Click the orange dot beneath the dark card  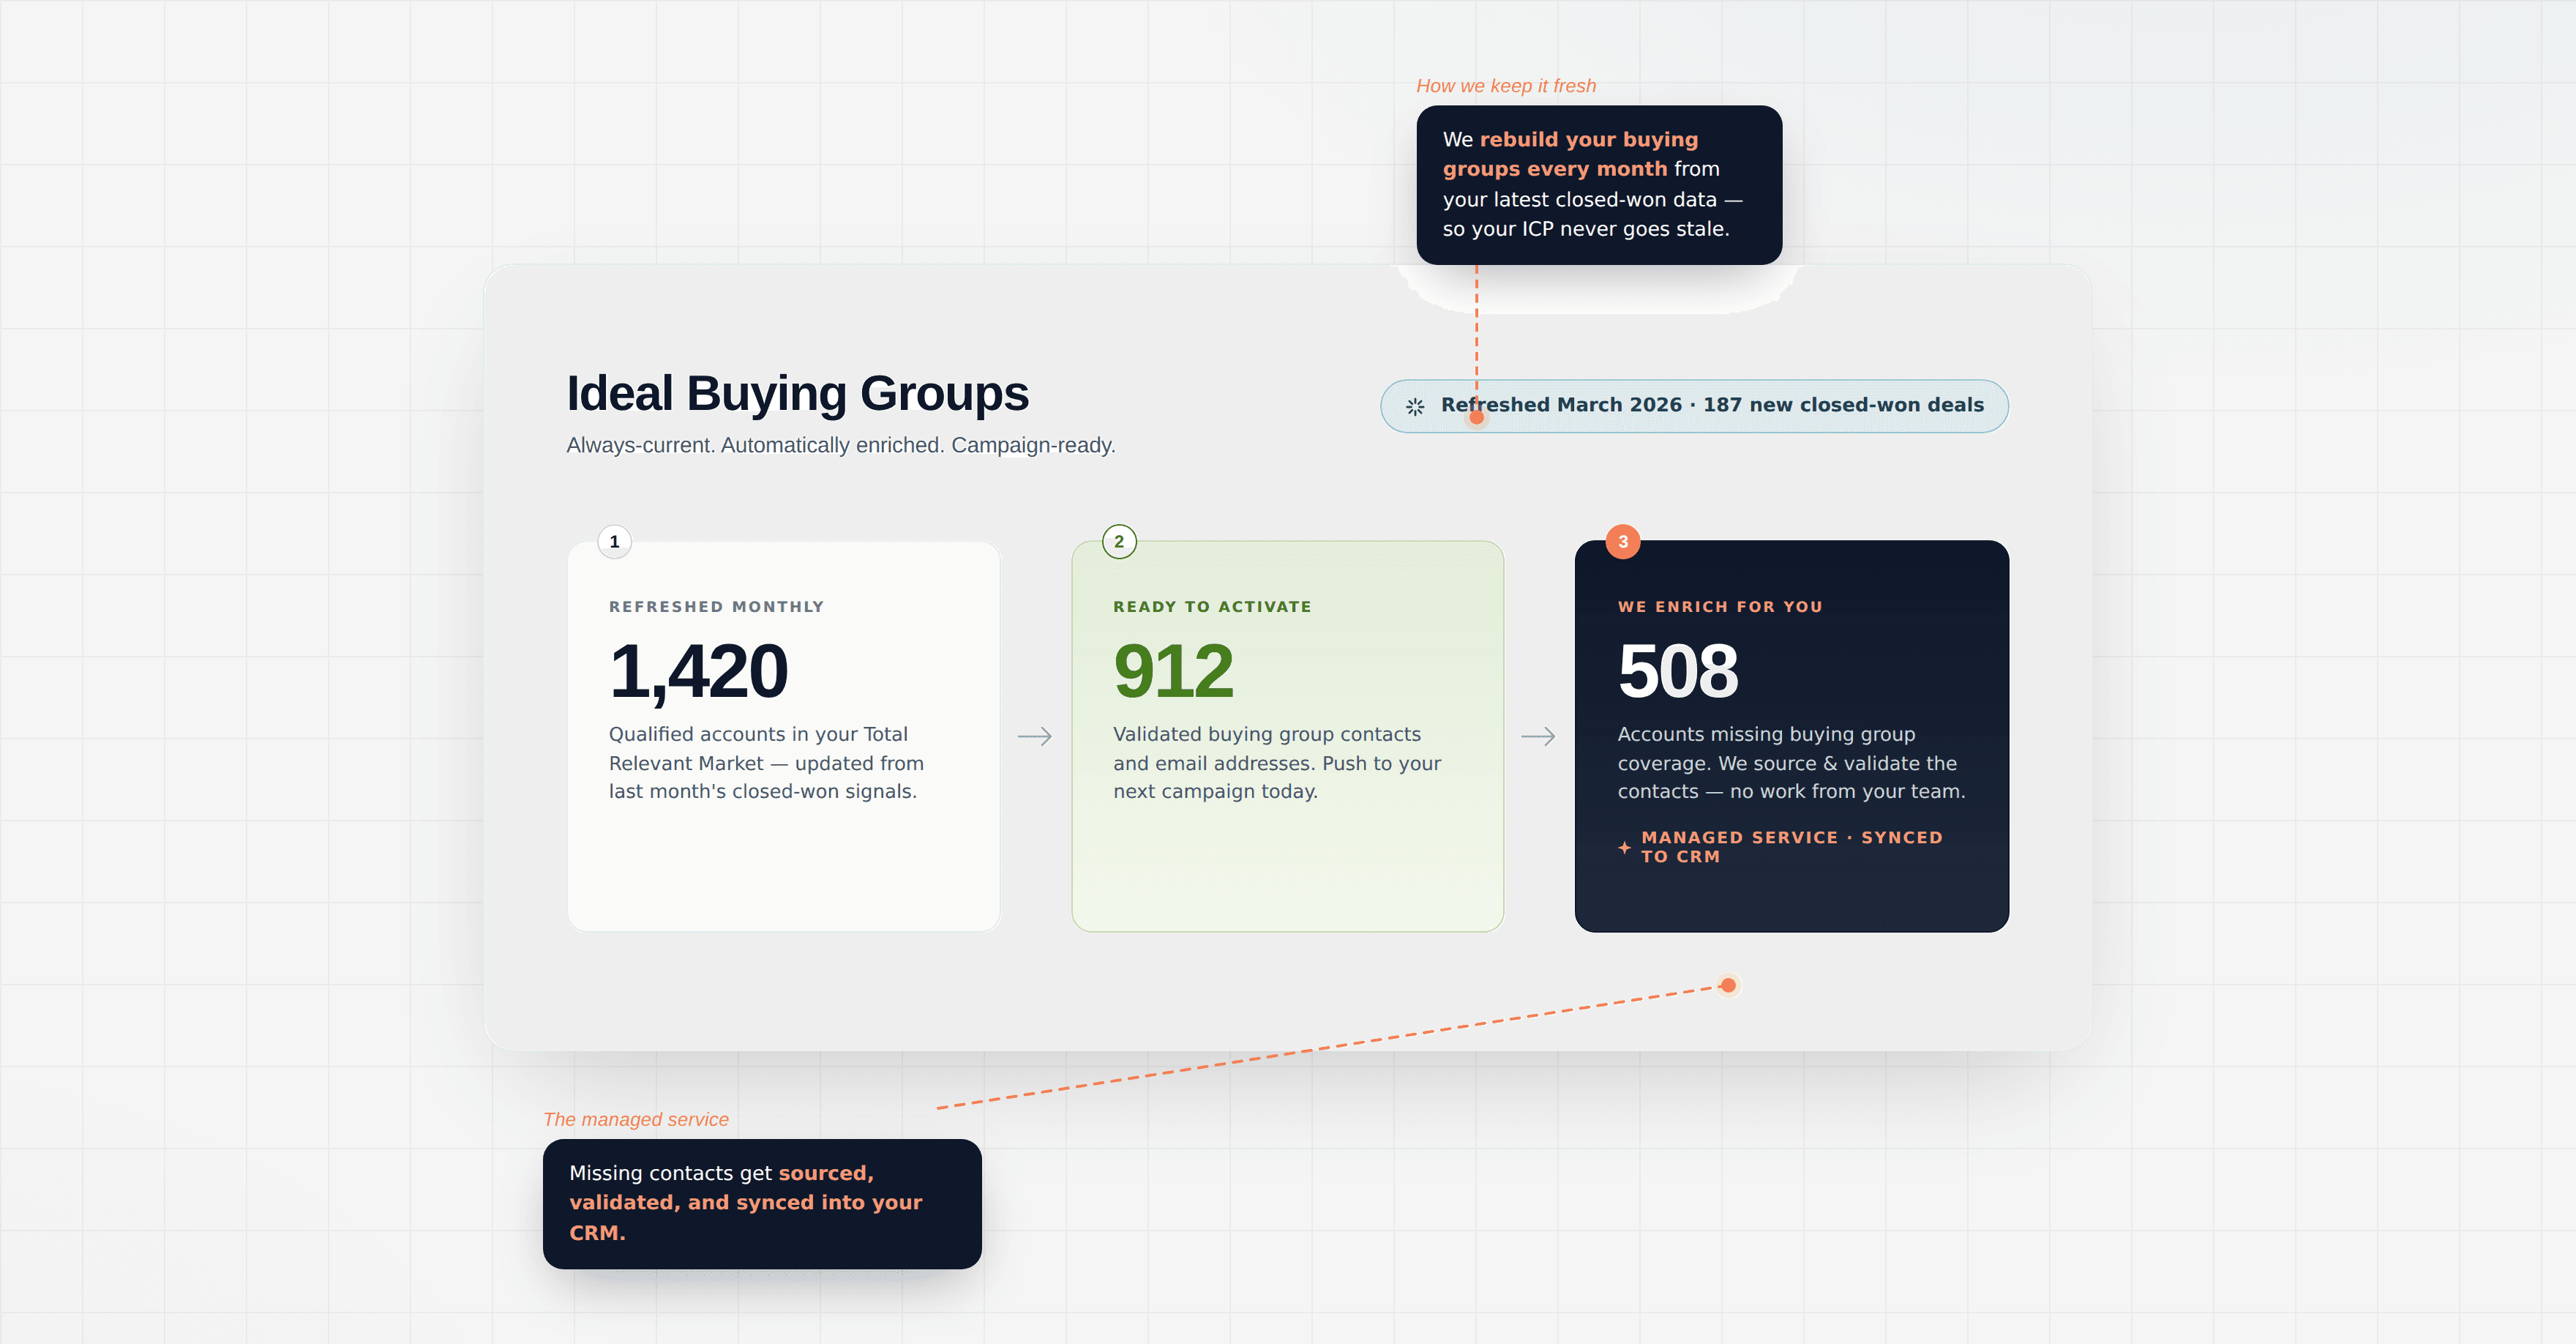coord(1728,986)
